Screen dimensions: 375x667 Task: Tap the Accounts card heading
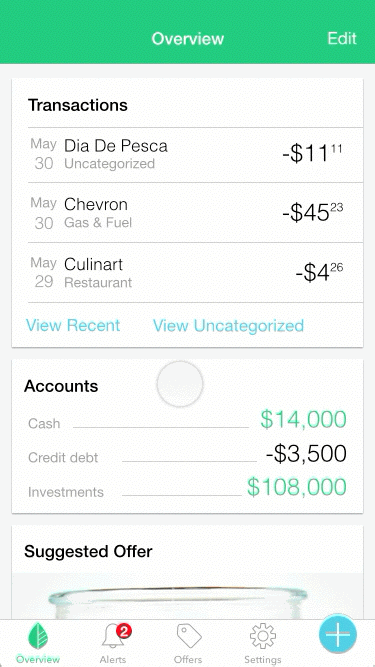(x=61, y=386)
